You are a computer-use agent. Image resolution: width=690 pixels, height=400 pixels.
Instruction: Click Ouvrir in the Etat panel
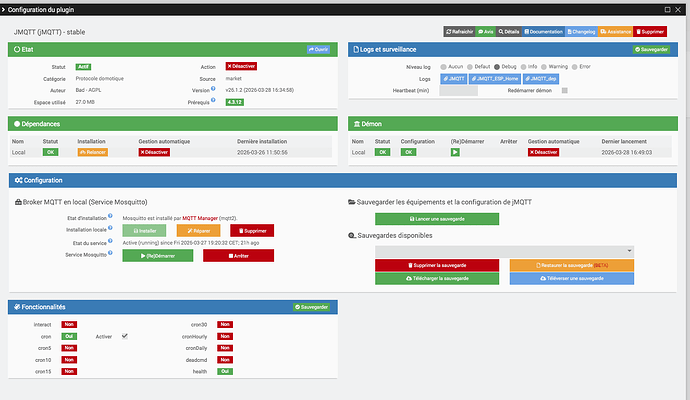click(318, 49)
